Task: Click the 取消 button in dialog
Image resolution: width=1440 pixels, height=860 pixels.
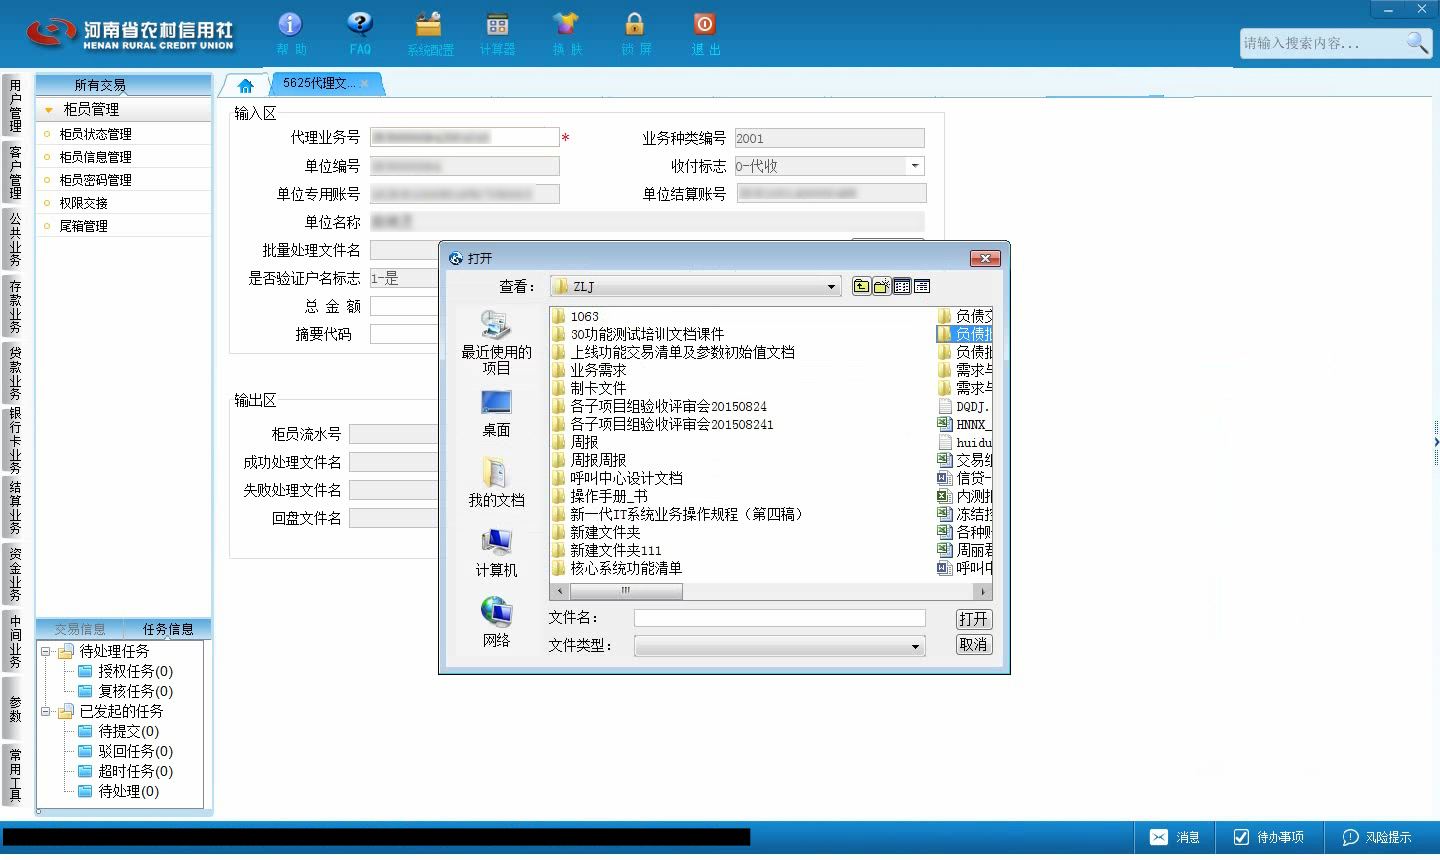Action: 973,645
